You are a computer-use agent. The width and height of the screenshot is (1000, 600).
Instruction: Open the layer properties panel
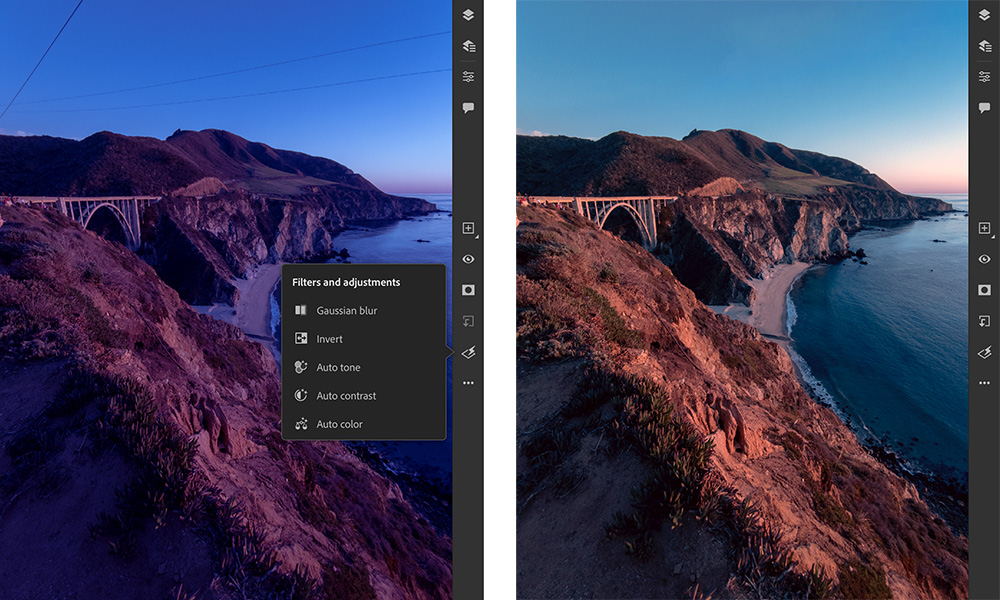(x=468, y=44)
